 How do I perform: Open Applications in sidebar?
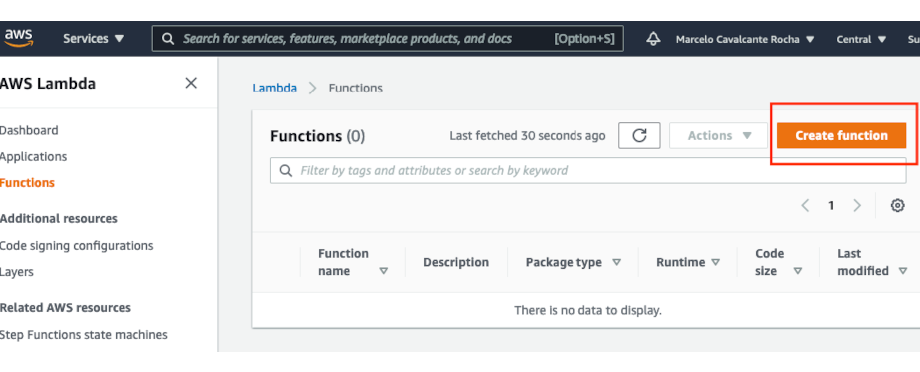(33, 157)
